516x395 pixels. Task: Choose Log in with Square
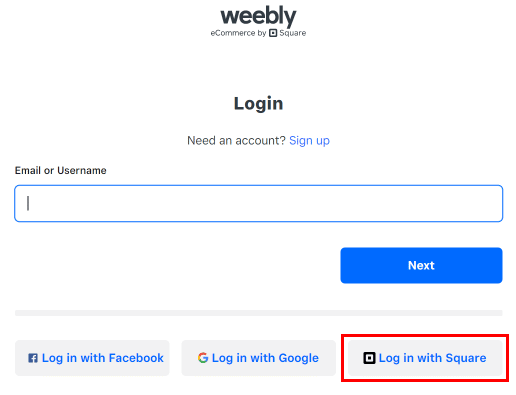pyautogui.click(x=425, y=358)
